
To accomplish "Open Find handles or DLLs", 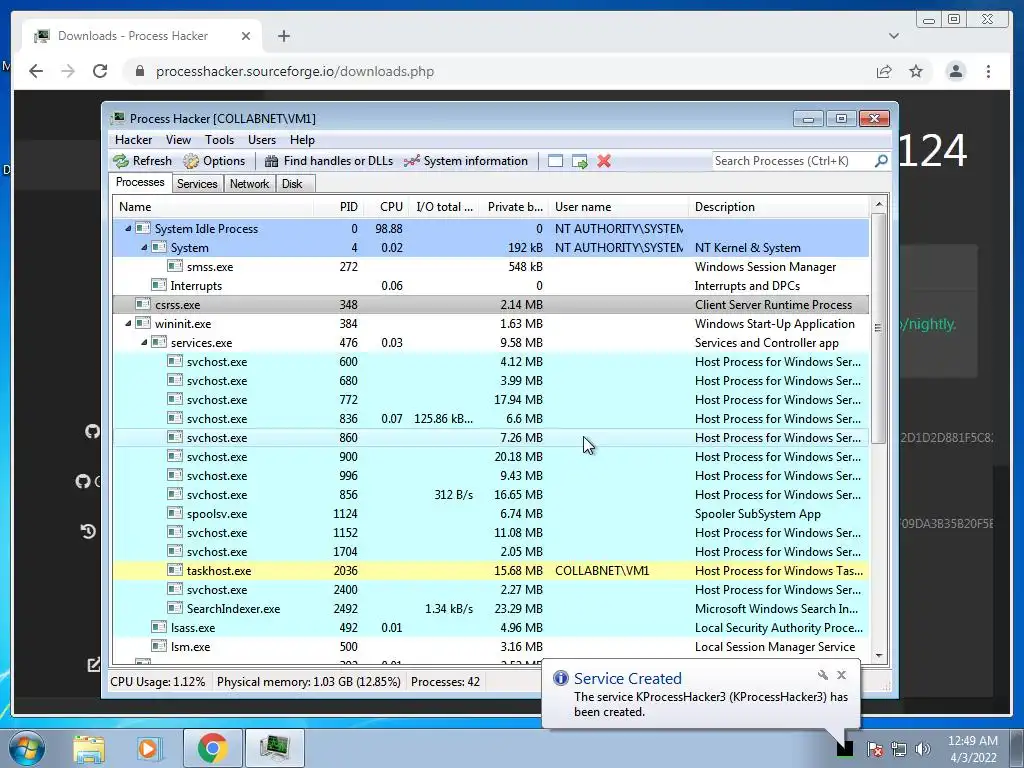I will pos(329,161).
